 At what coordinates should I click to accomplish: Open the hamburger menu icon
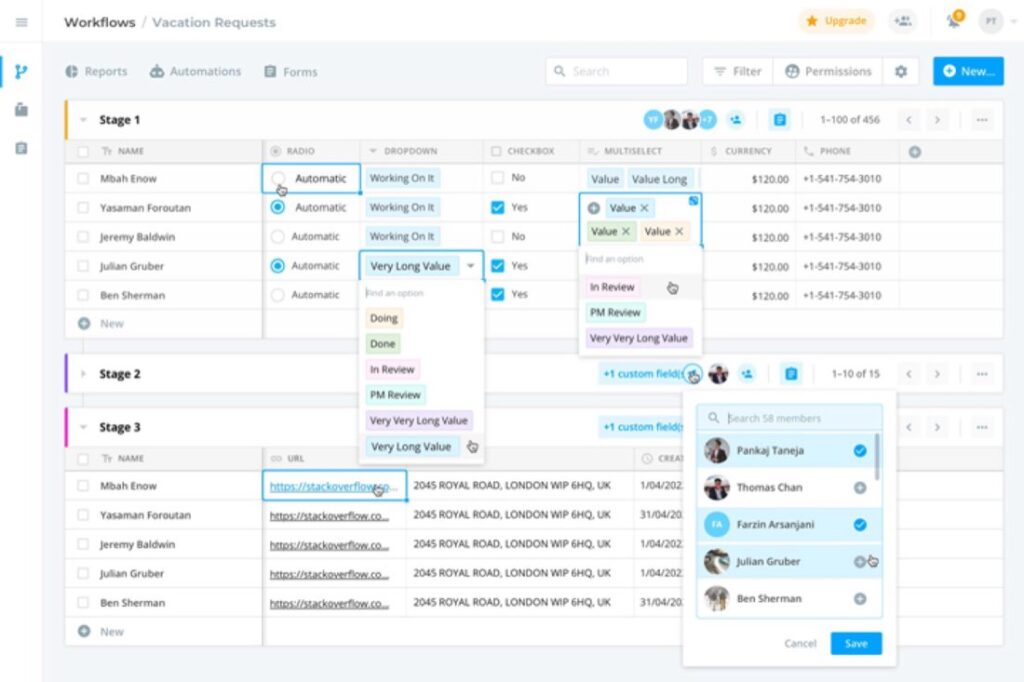tap(22, 22)
